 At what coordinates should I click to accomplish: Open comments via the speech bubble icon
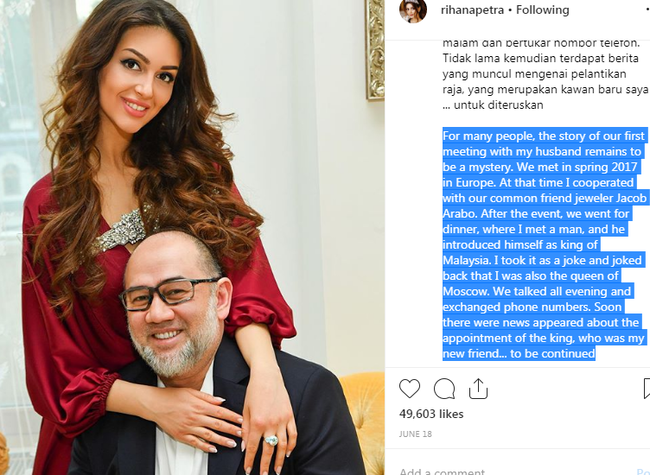444,389
